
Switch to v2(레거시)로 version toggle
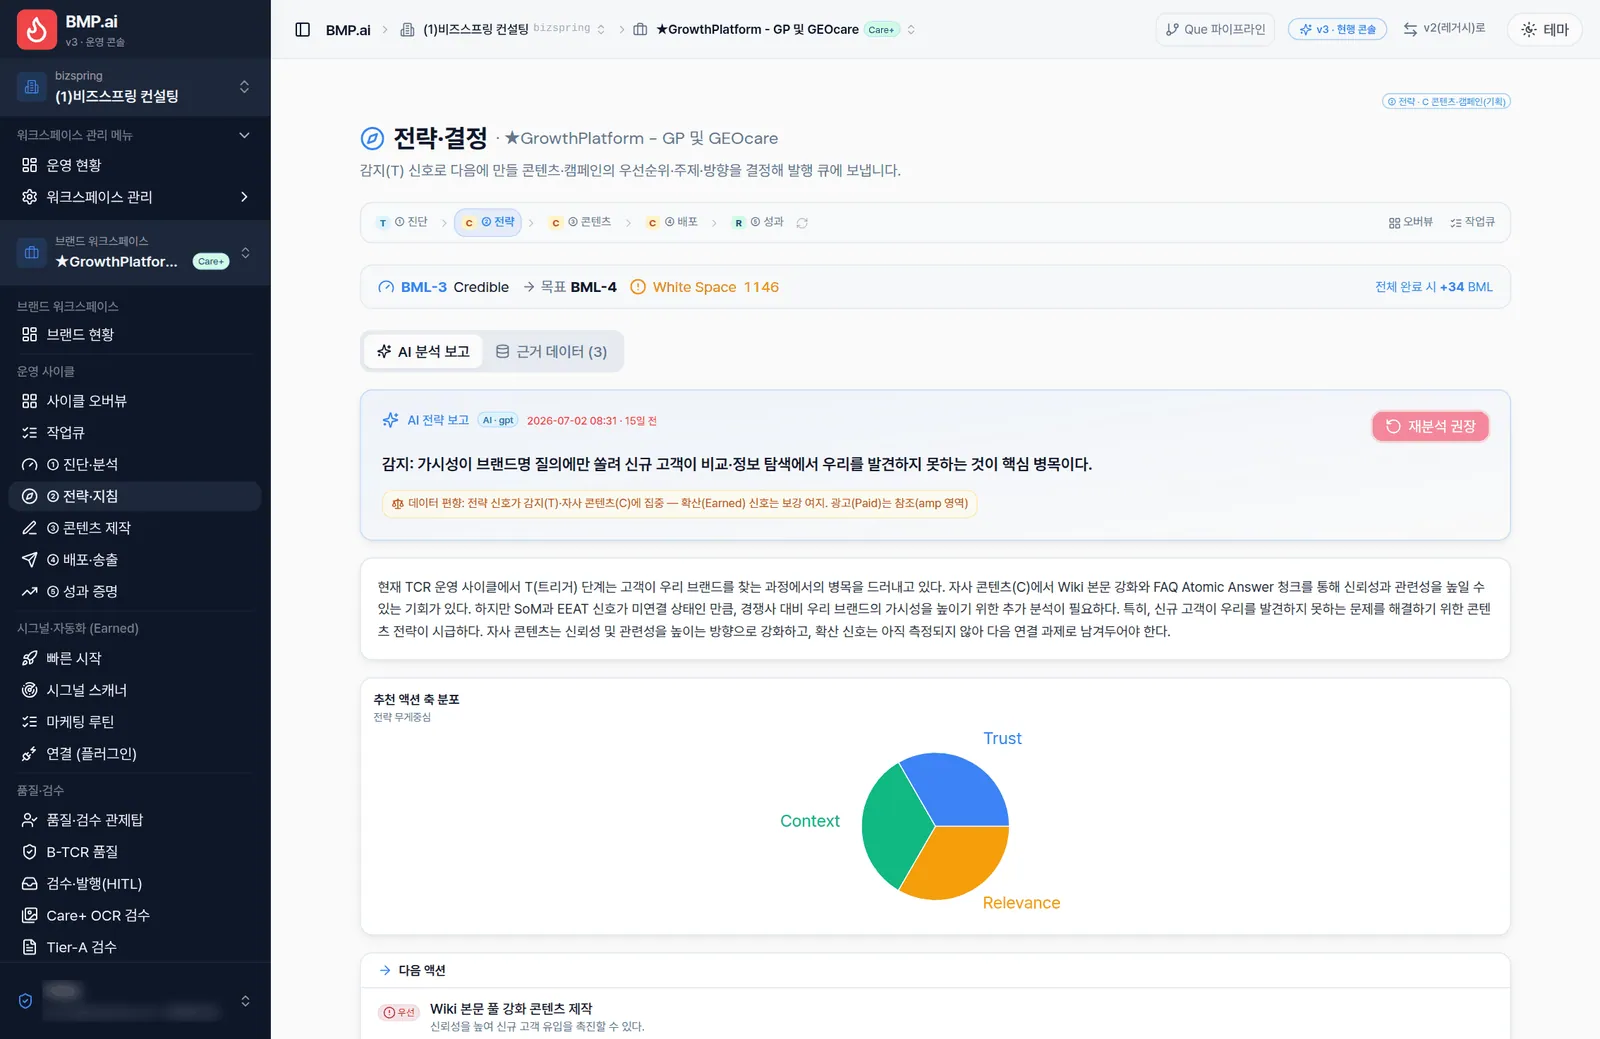[x=1444, y=29]
